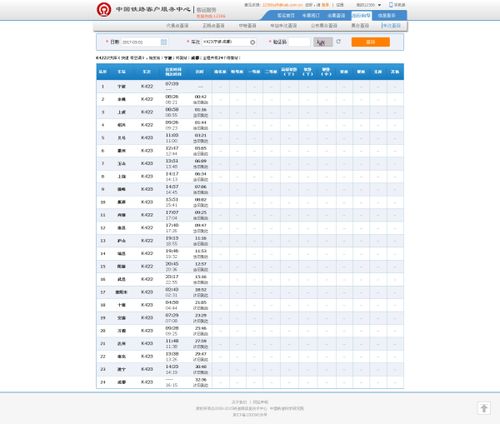This screenshot has width=500, height=424.
Task: Click the mobile version phone icon
Action: tap(391, 5)
